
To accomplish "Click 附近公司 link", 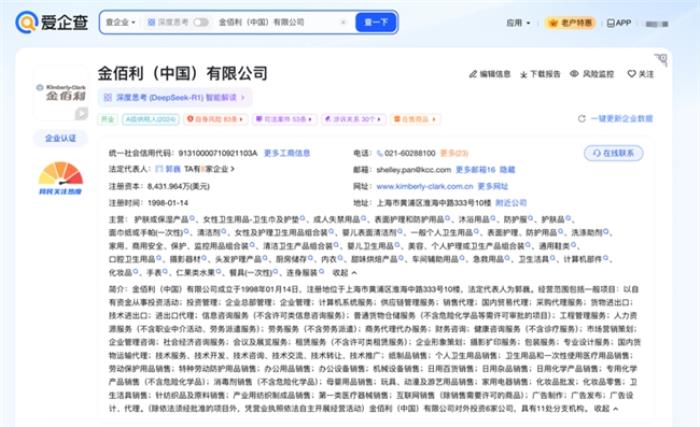I will click(x=511, y=203).
